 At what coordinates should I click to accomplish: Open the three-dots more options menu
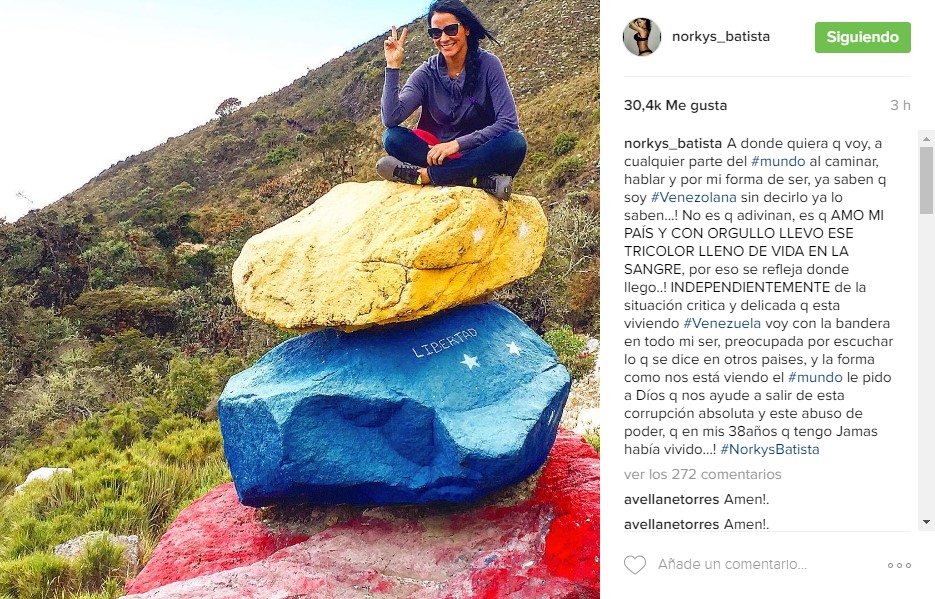pos(899,565)
